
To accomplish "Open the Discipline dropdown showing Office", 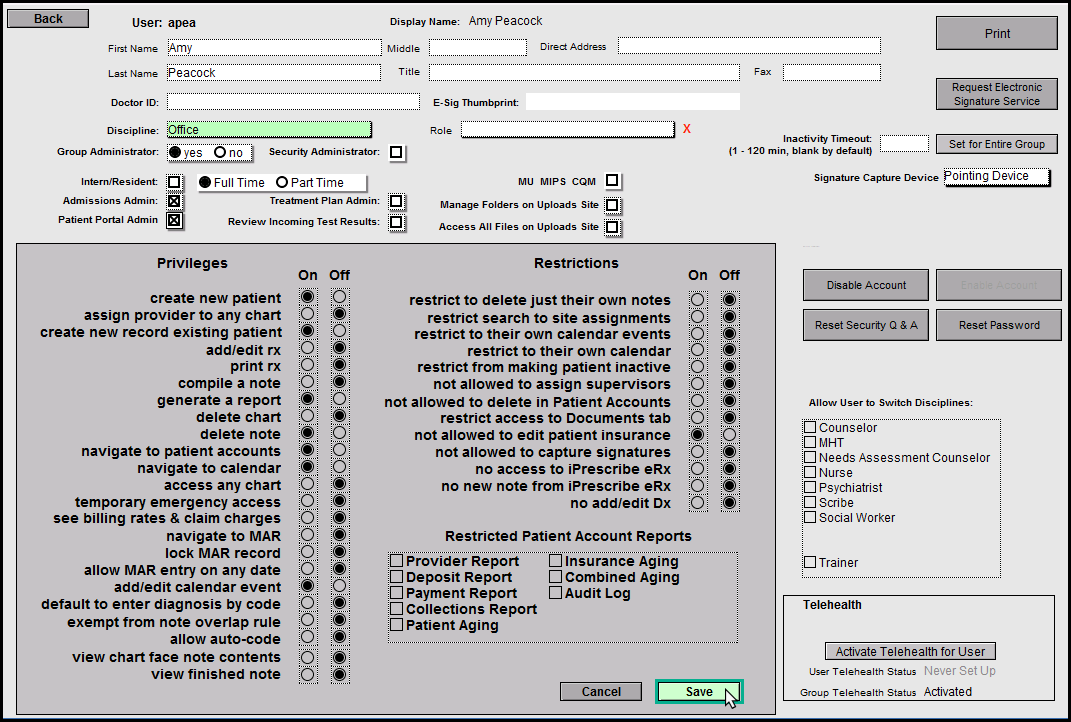I will [x=269, y=129].
